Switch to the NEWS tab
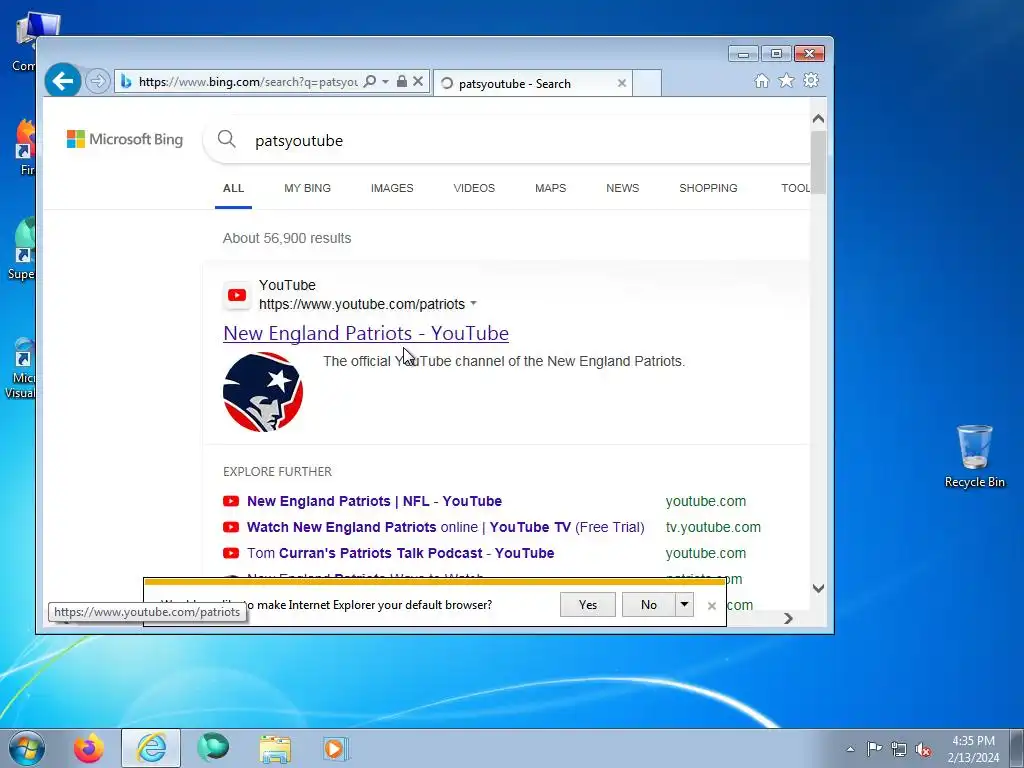The width and height of the screenshot is (1024, 768). coord(622,188)
